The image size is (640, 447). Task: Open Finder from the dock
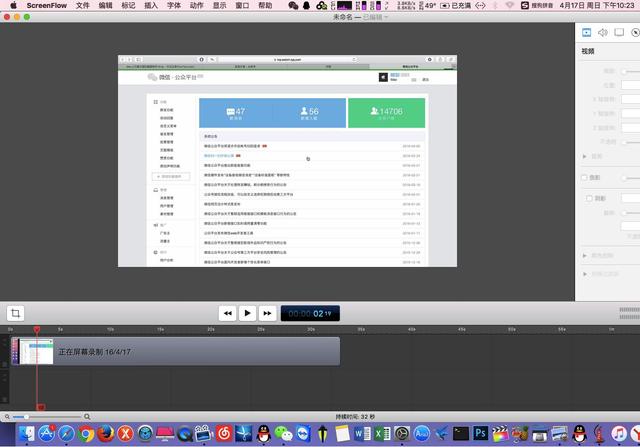coord(27,434)
